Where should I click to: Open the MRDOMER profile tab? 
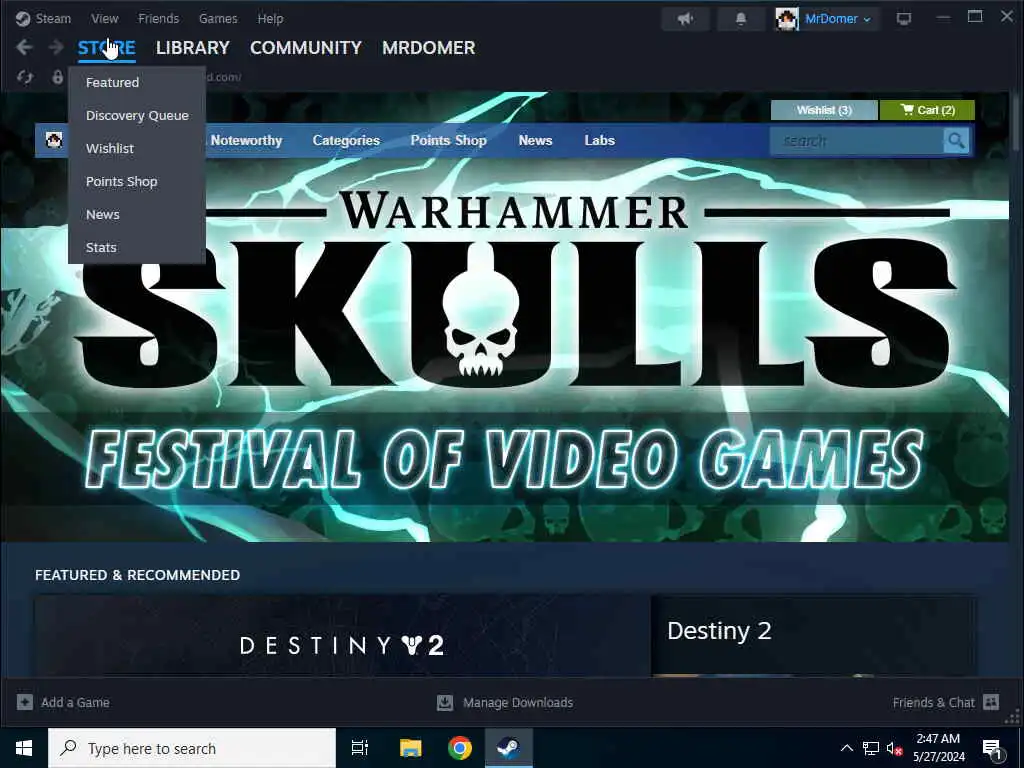pos(428,48)
